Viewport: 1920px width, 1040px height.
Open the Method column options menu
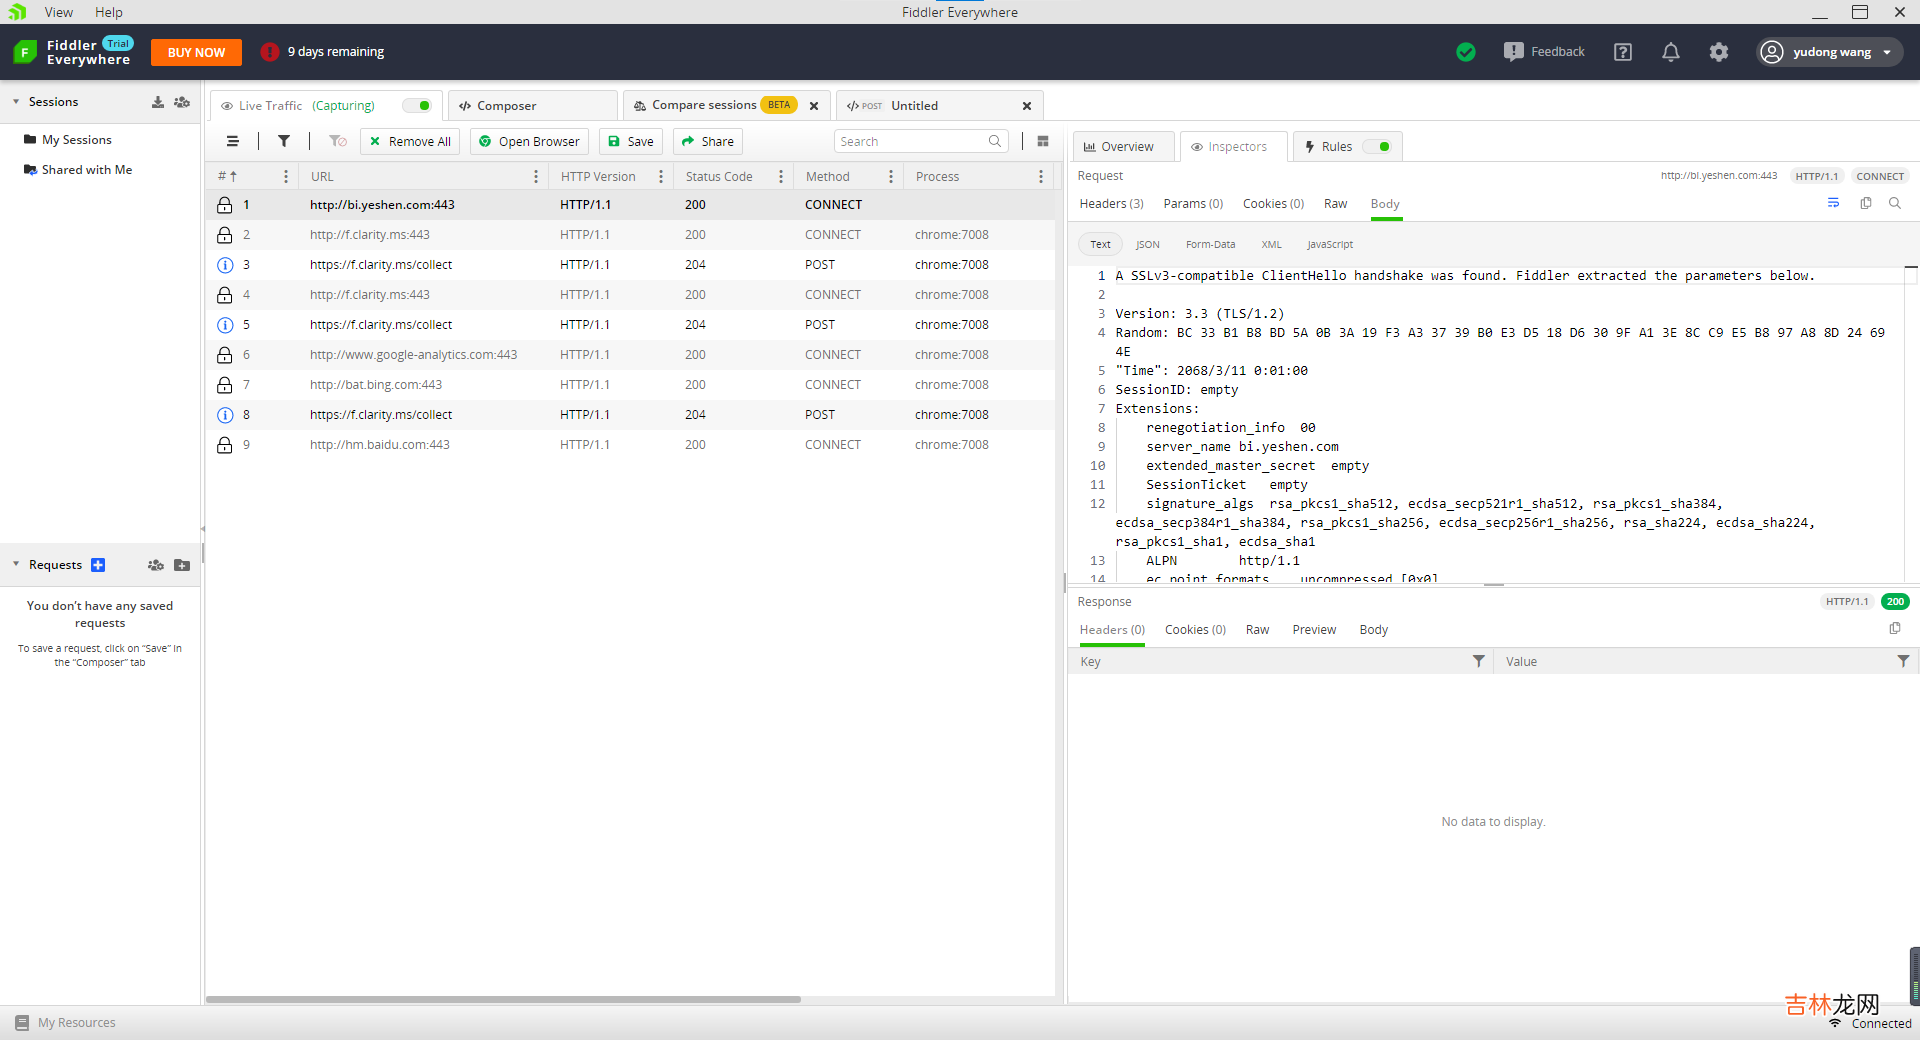click(x=891, y=176)
